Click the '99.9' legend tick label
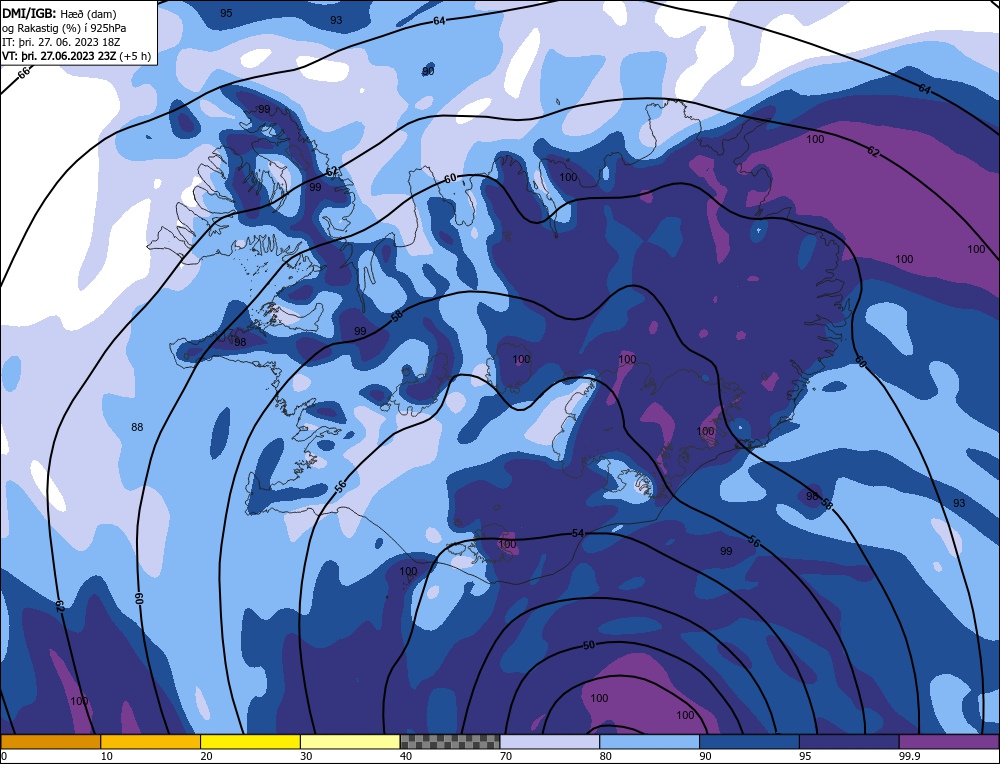The width and height of the screenshot is (1000, 764). tap(908, 756)
